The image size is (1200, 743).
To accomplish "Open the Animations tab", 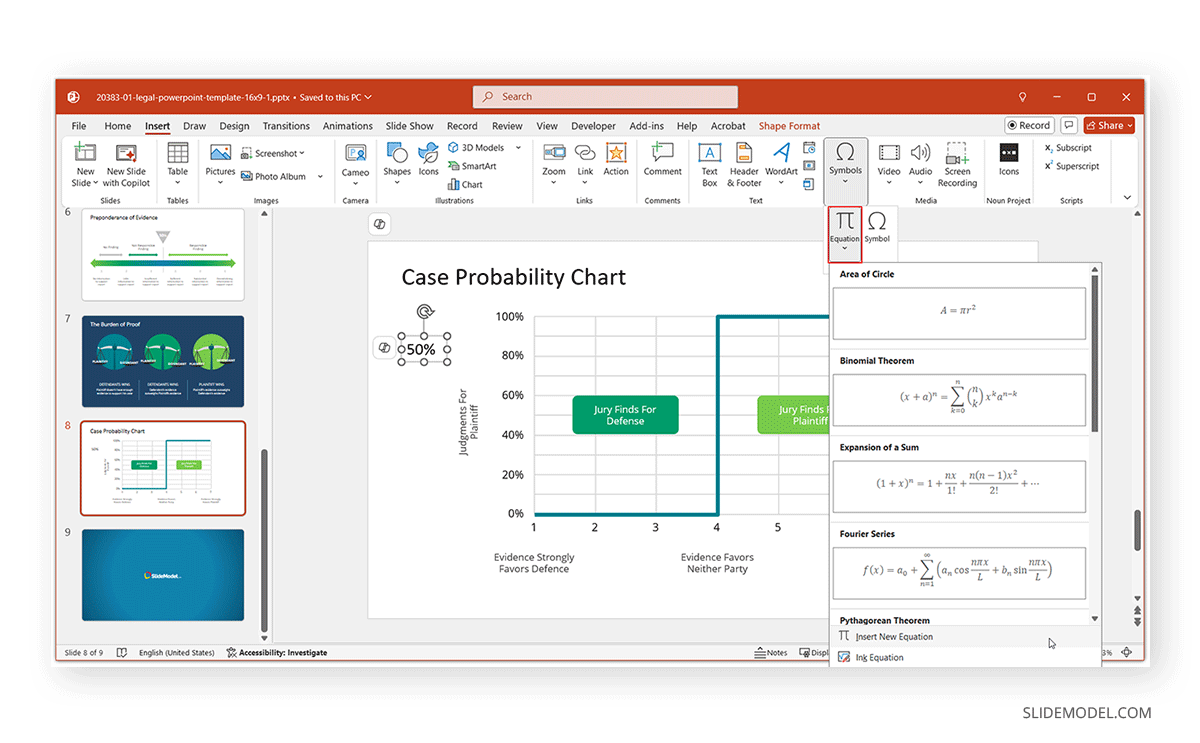I will click(x=348, y=126).
